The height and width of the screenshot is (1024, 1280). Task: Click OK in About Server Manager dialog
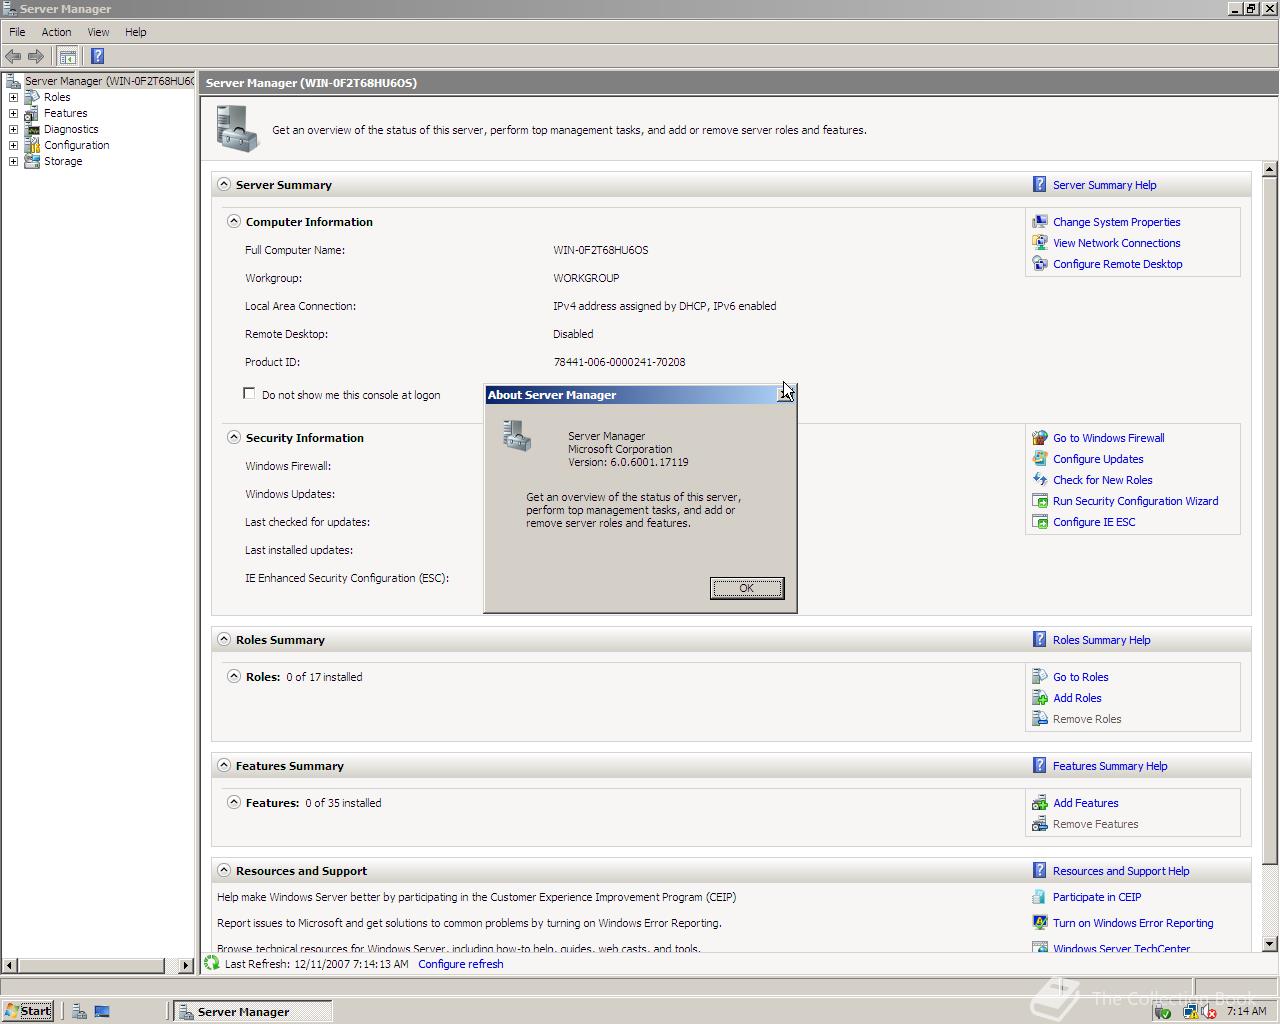[747, 588]
